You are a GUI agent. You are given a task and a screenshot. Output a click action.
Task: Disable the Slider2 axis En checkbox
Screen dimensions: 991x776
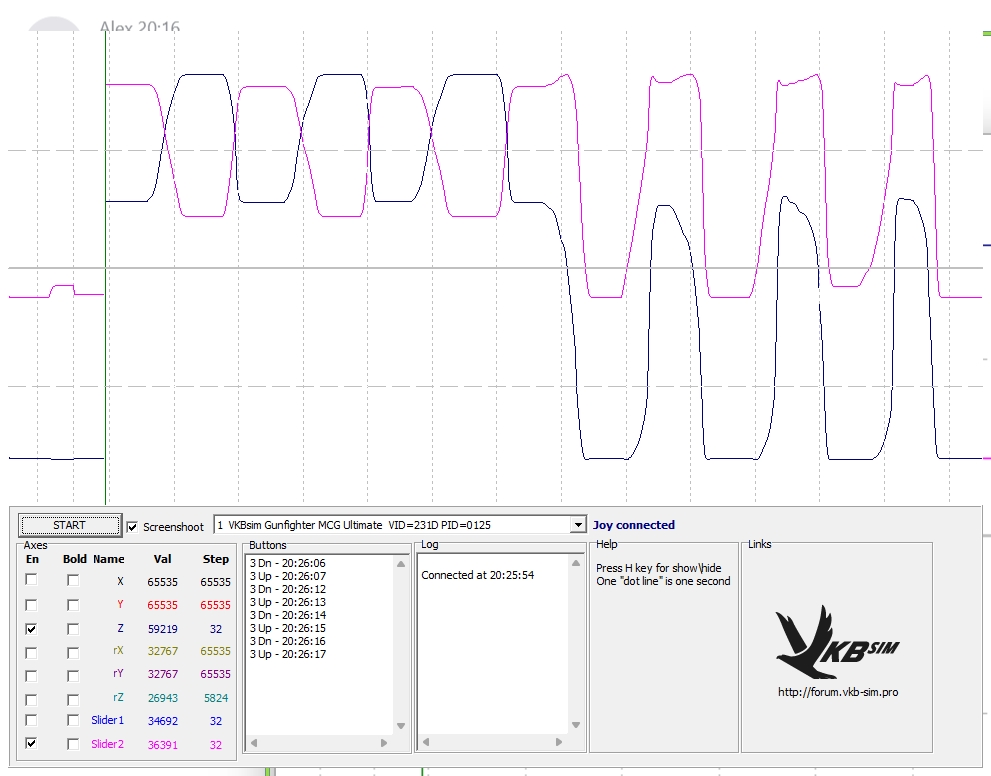[32, 744]
